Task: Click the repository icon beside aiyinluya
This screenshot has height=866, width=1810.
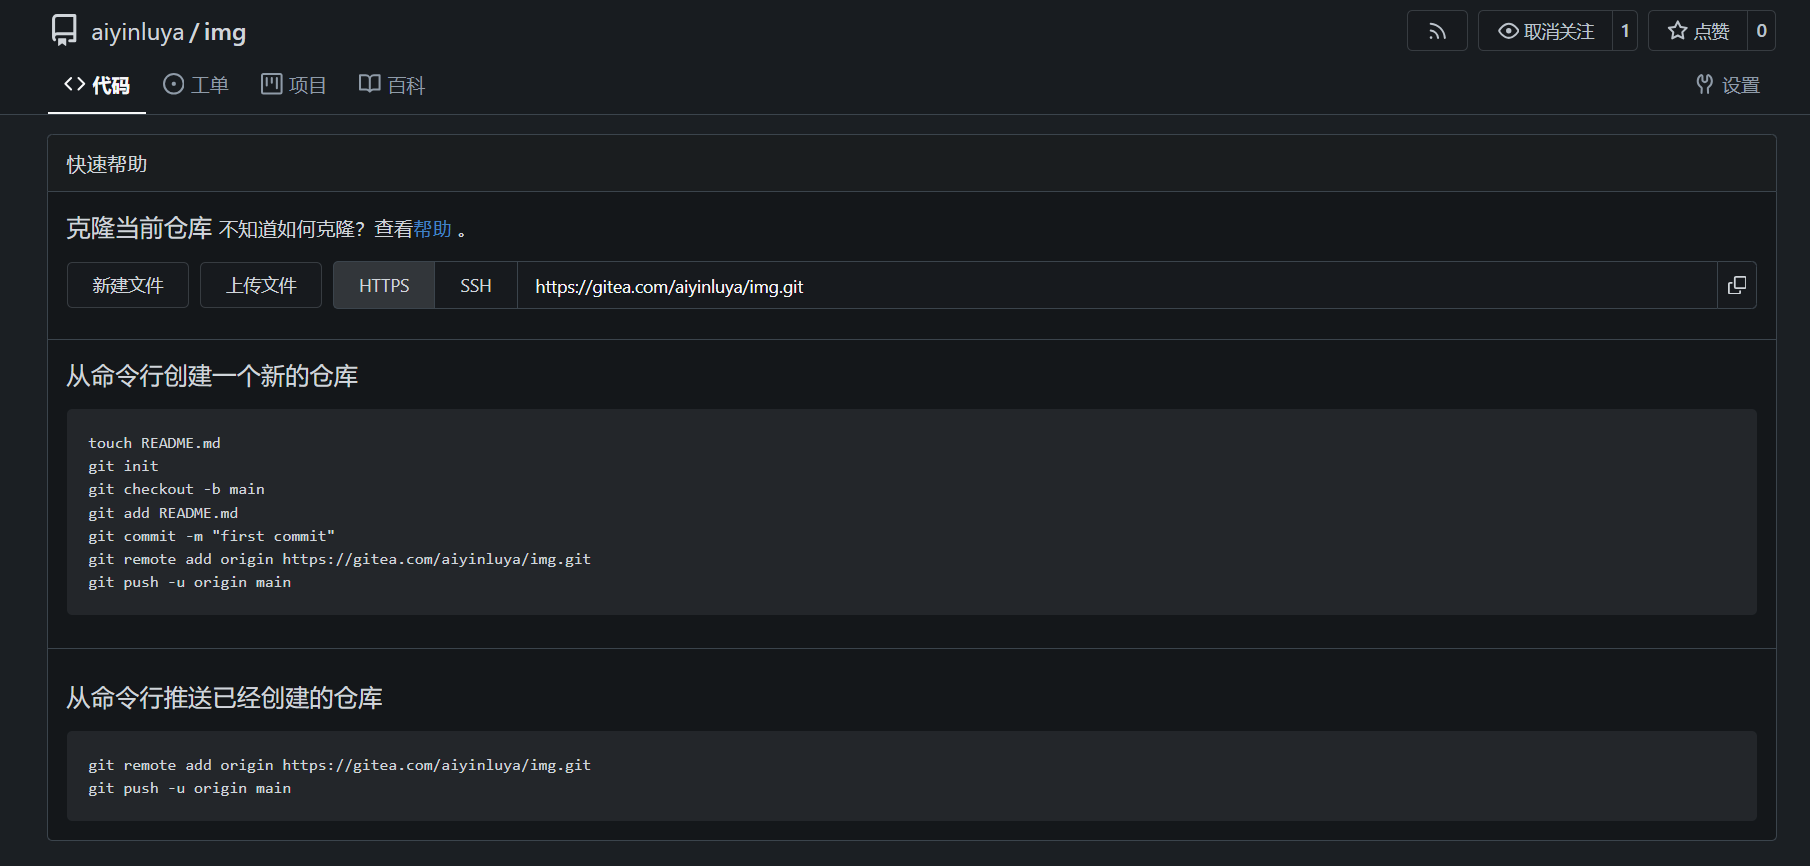Action: point(64,31)
